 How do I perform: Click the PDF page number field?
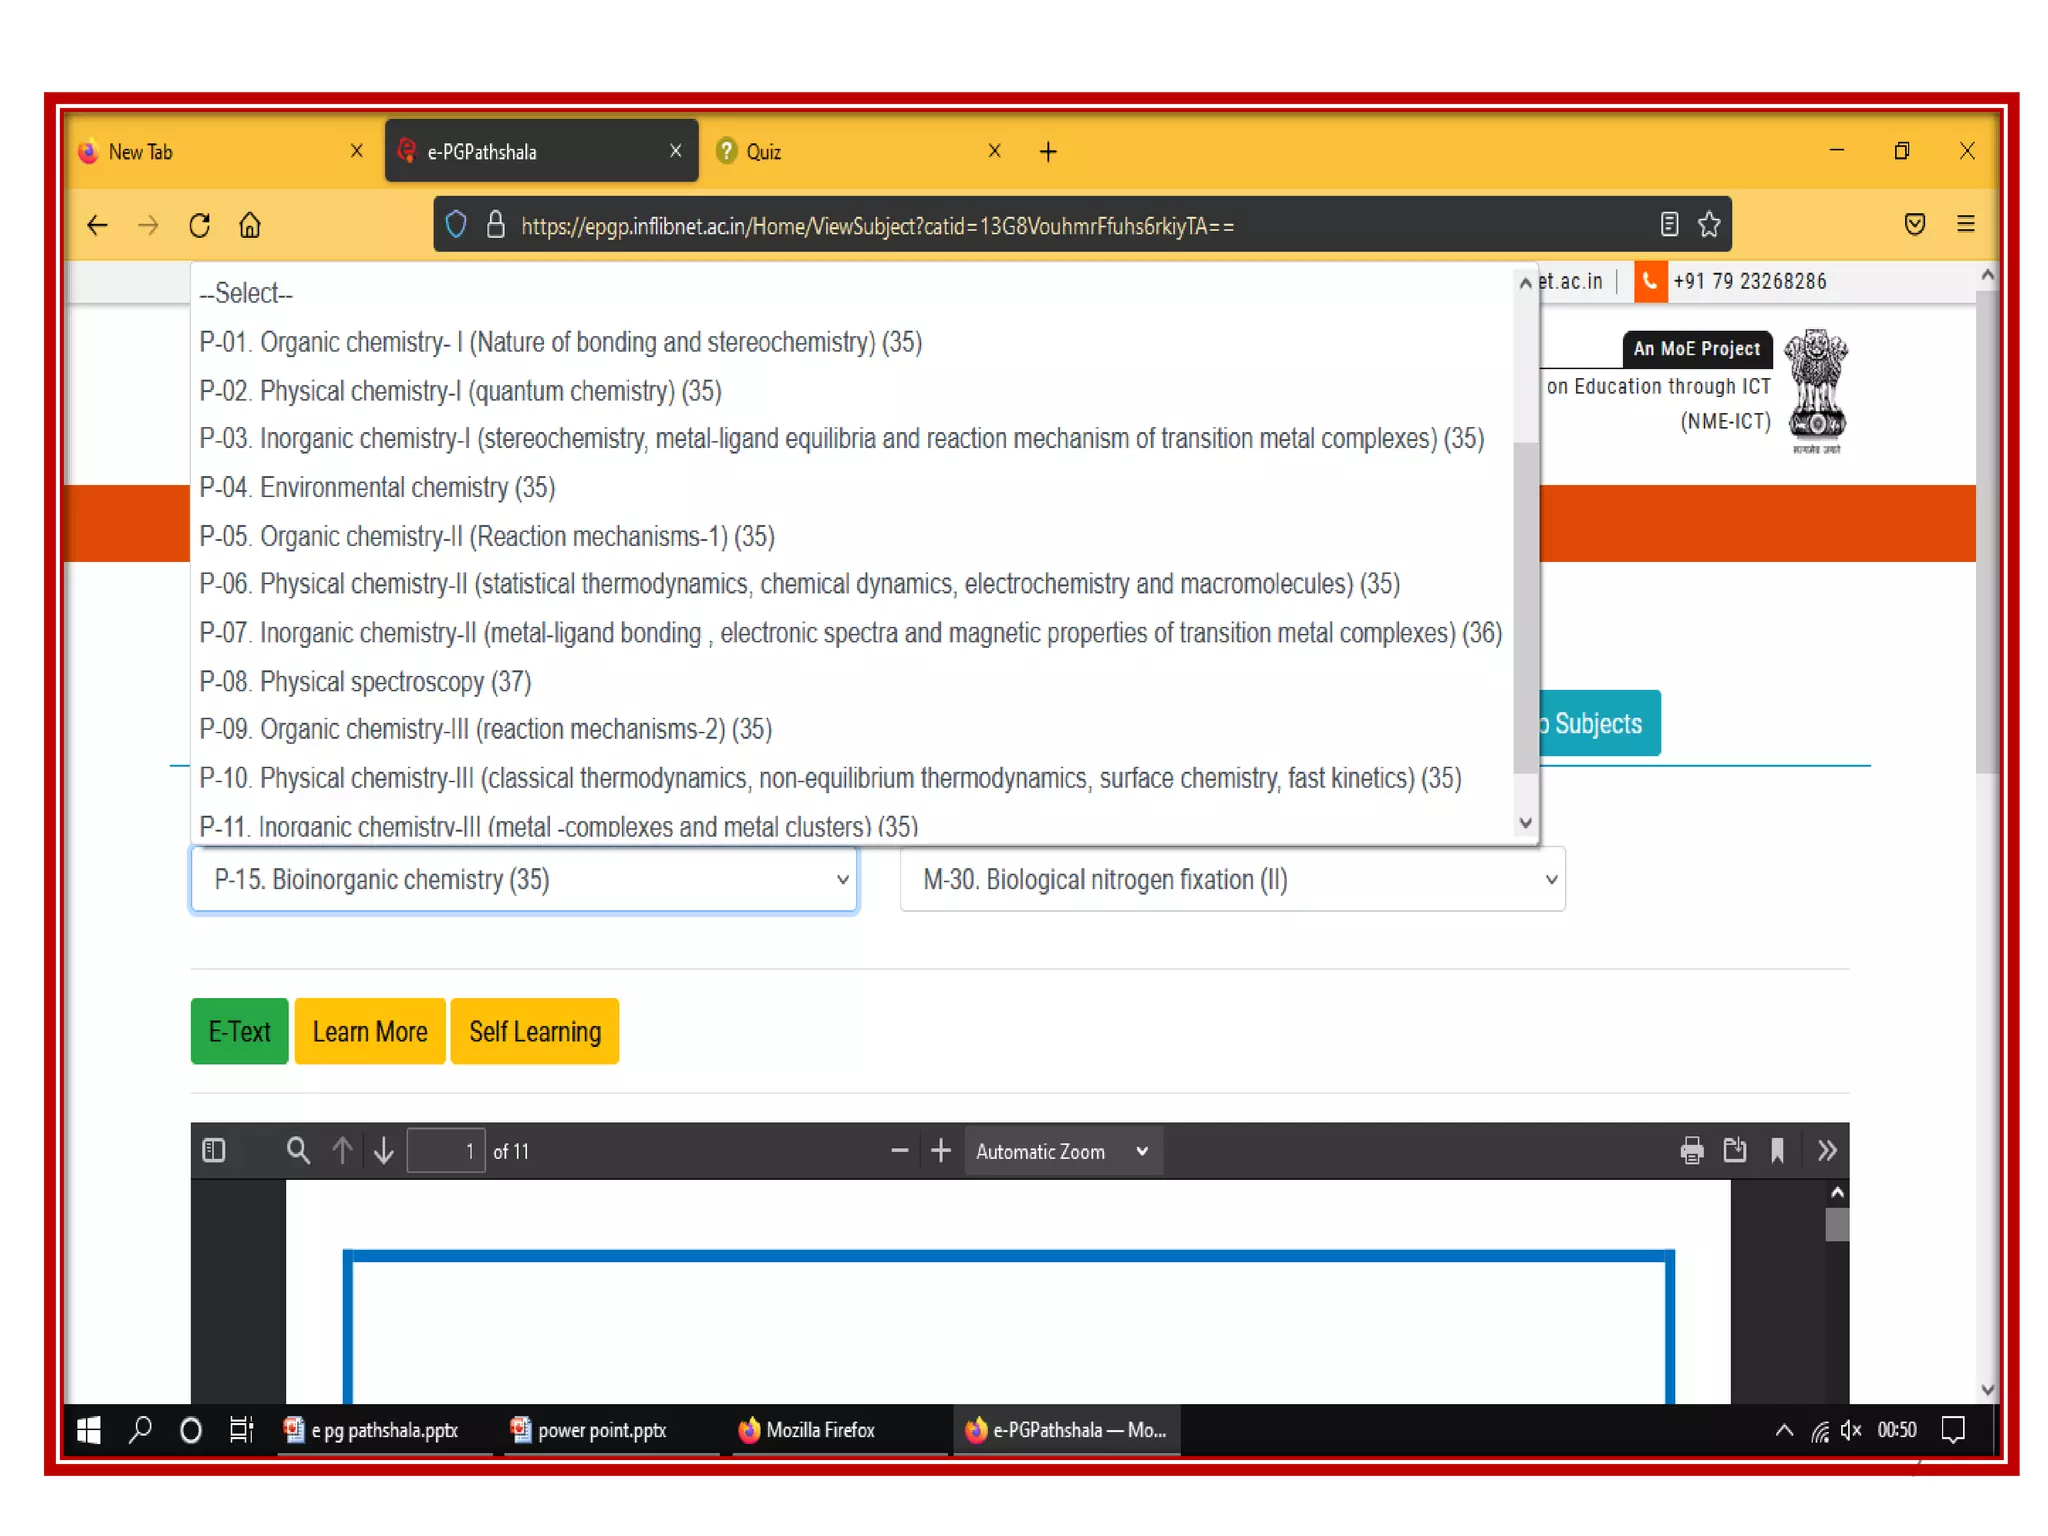pyautogui.click(x=446, y=1151)
